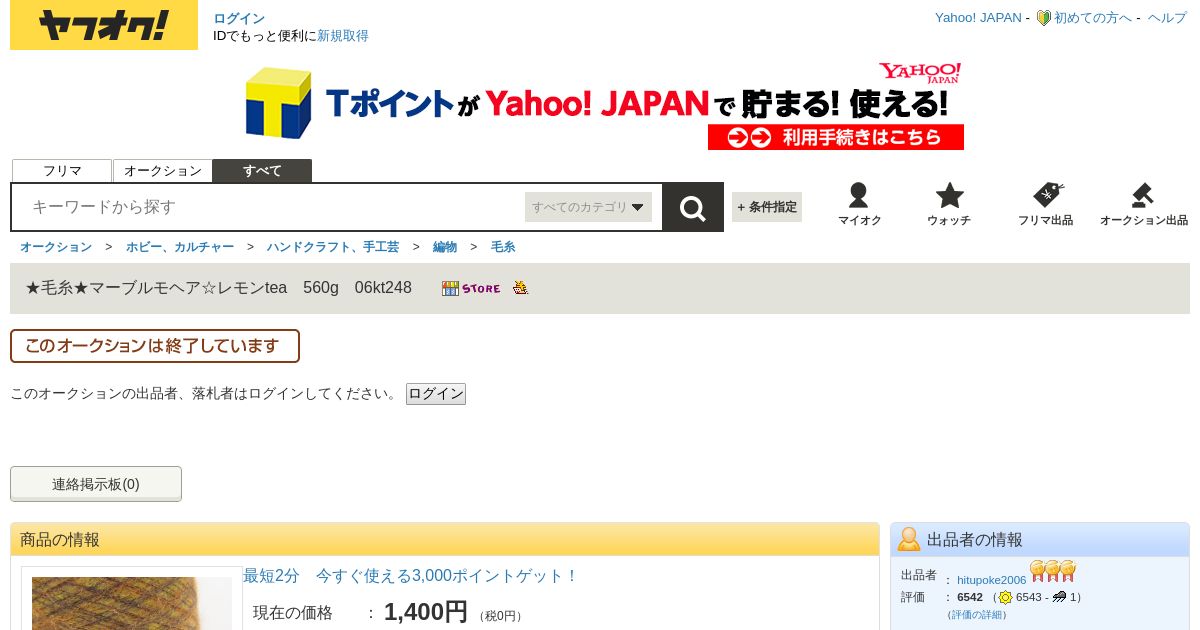This screenshot has width=1200, height=630.
Task: Click the このオークションは終了しています notice
Action: [x=155, y=346]
